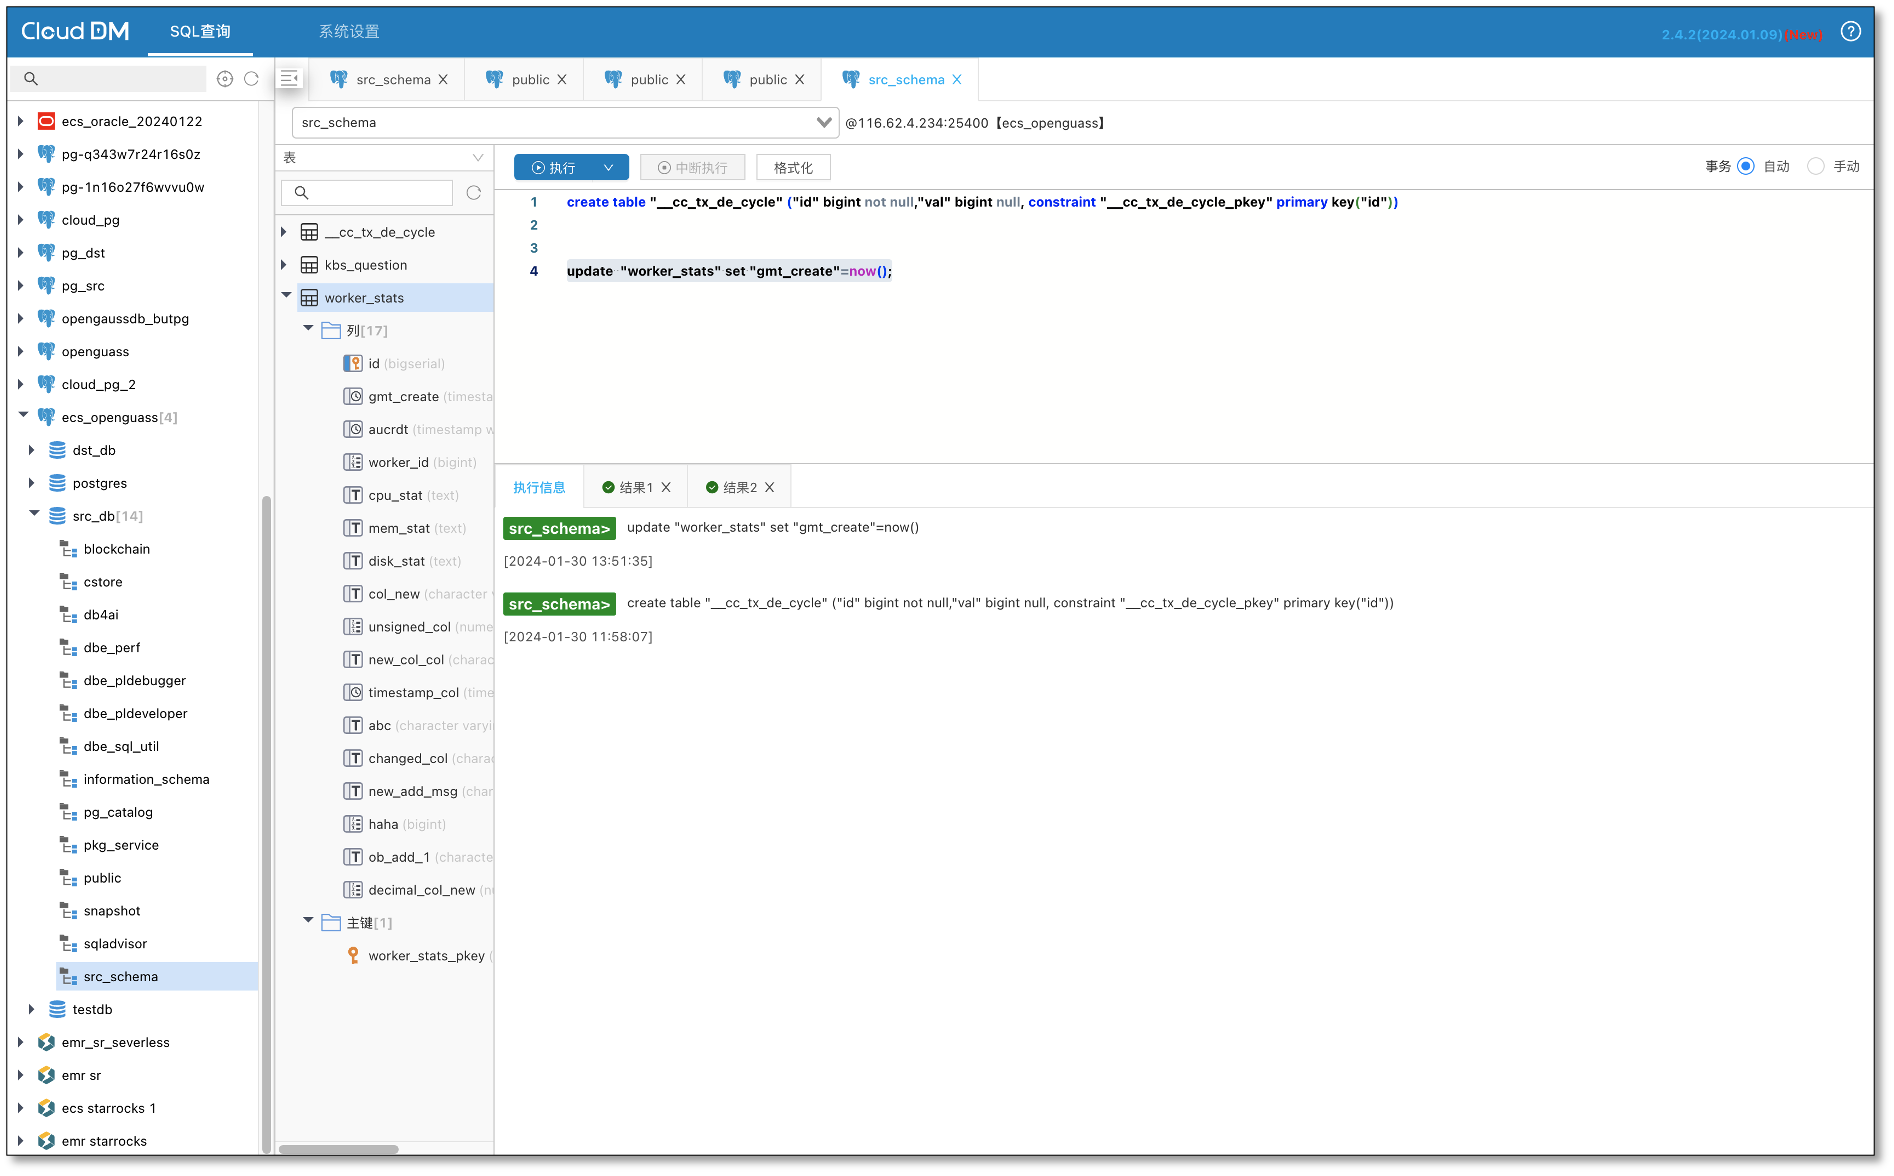The width and height of the screenshot is (1894, 1176).
Task: Close the 结果1 result tab
Action: coord(666,488)
